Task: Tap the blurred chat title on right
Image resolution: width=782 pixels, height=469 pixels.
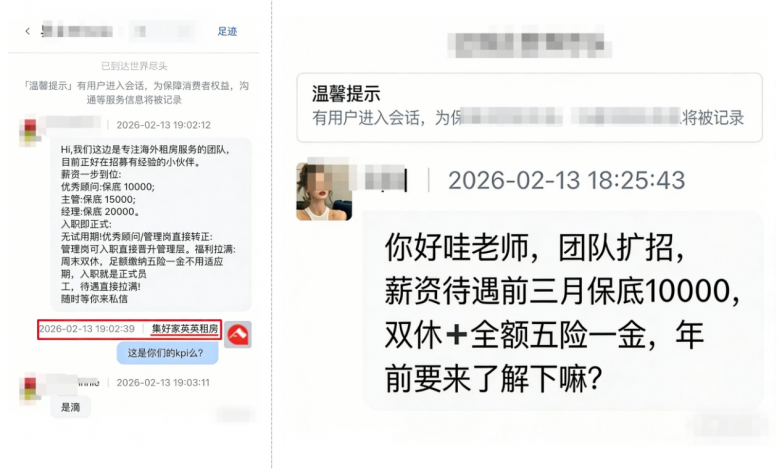Action: coord(529,45)
